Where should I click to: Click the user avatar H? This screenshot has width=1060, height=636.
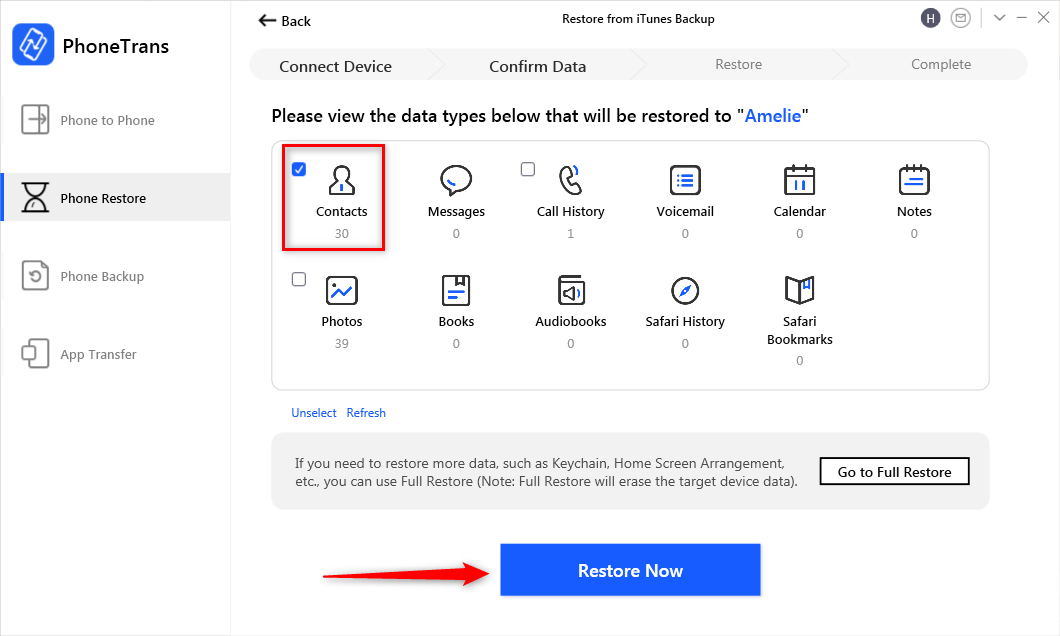point(931,18)
